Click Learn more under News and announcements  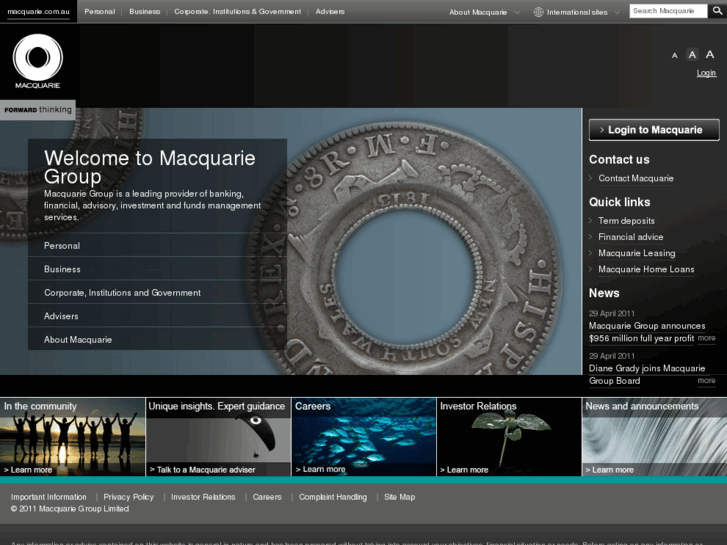click(x=609, y=470)
